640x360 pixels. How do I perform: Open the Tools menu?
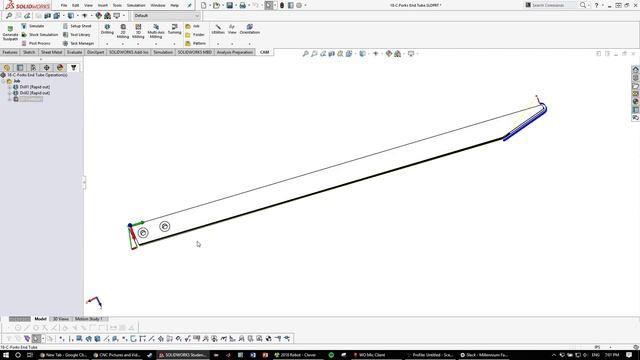pos(117,5)
